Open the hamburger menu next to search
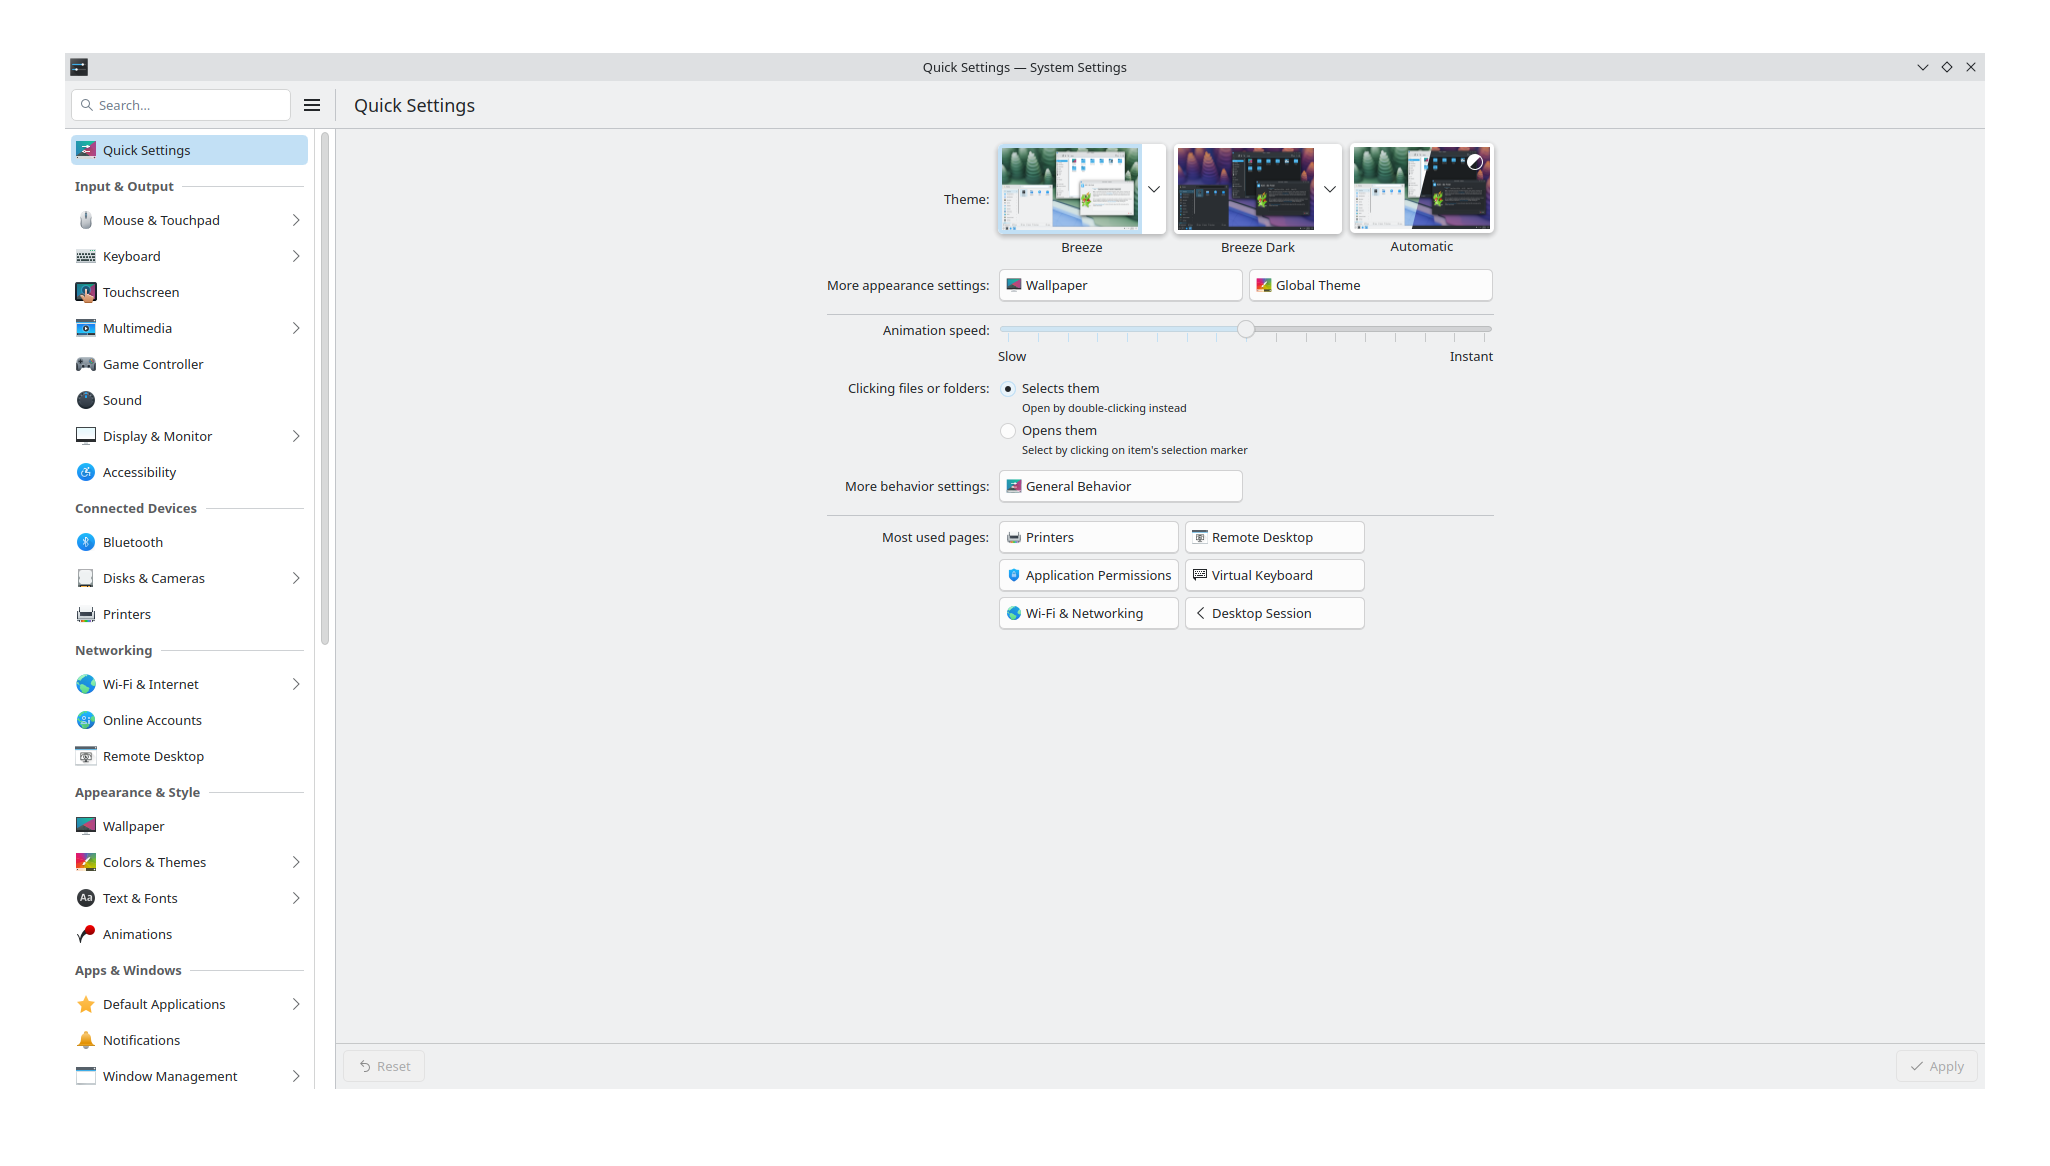2050x1166 pixels. [311, 104]
